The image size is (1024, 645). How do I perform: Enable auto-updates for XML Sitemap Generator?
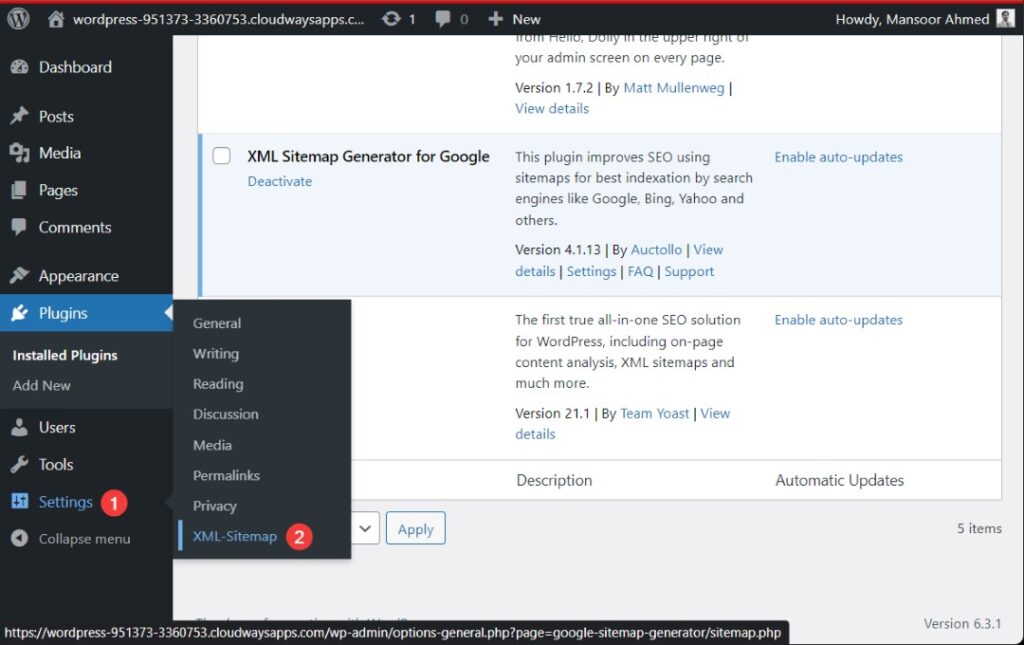pos(839,157)
